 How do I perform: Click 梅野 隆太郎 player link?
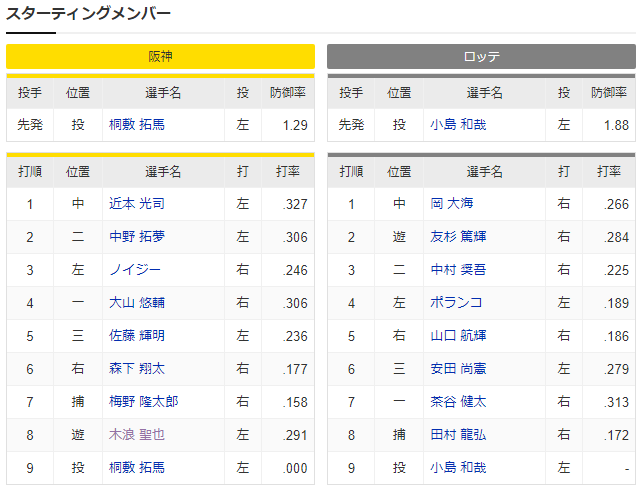click(x=144, y=402)
